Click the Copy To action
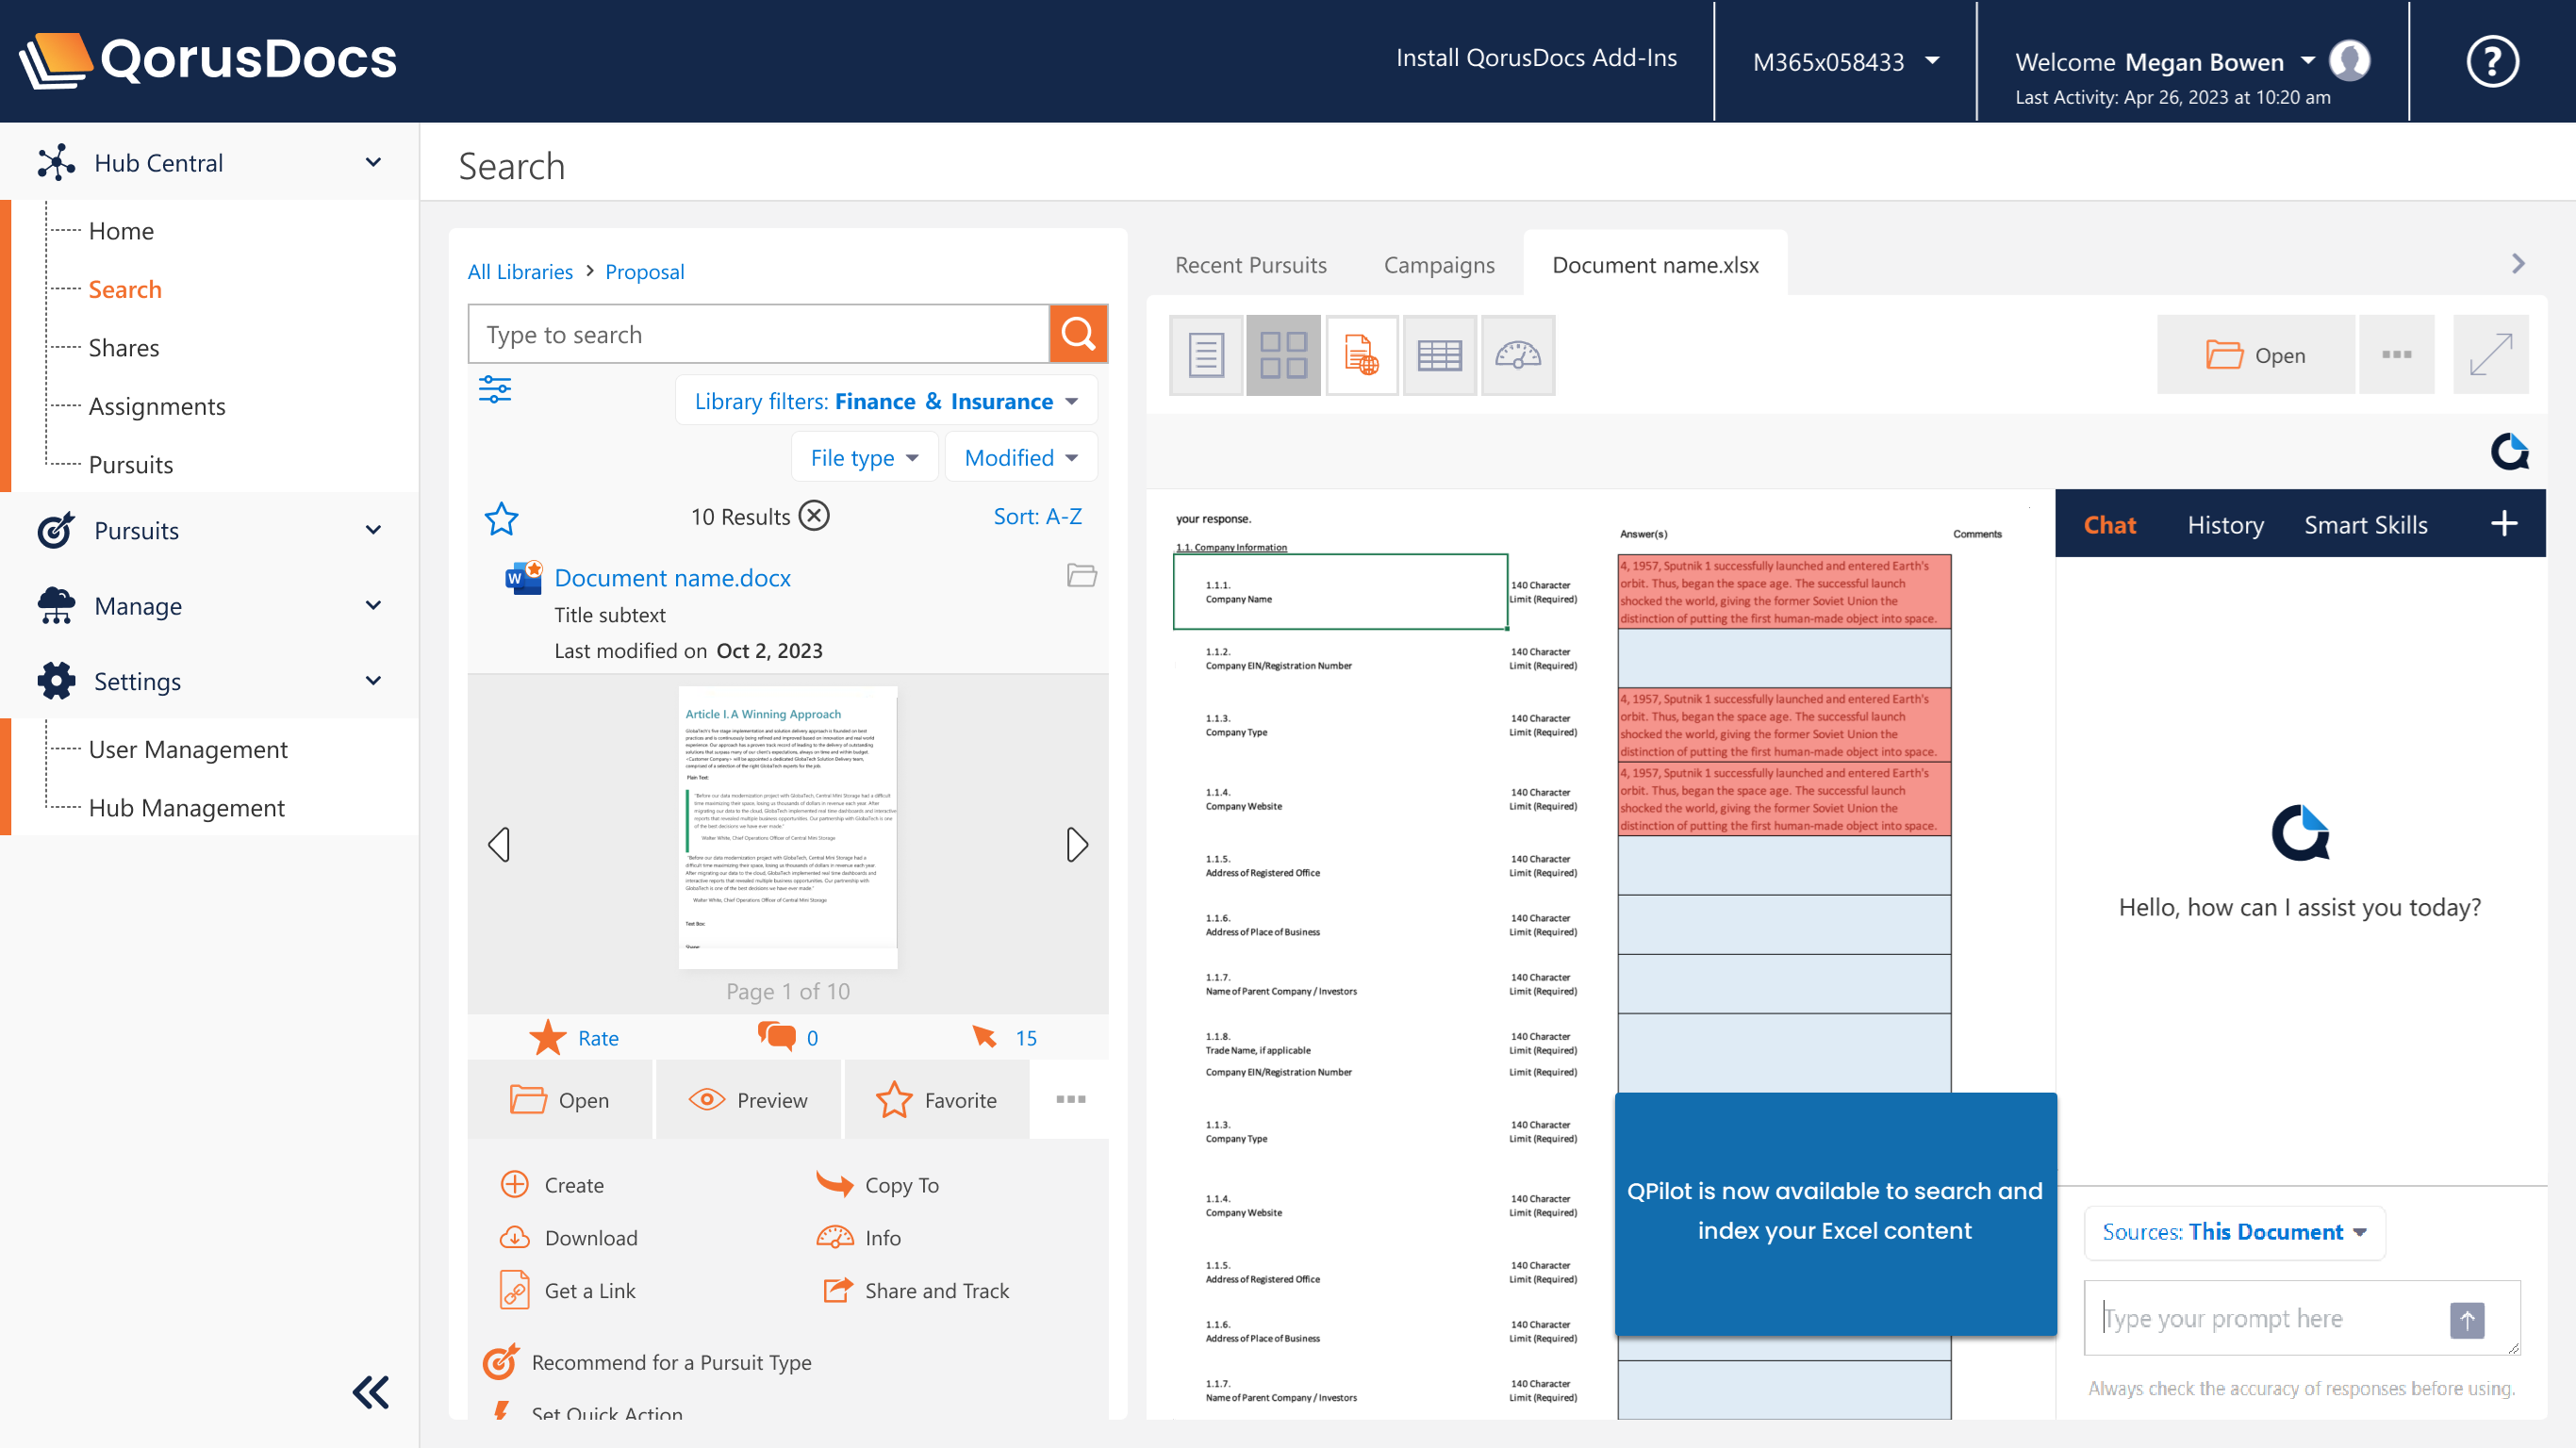This screenshot has height=1448, width=2576. tap(877, 1185)
